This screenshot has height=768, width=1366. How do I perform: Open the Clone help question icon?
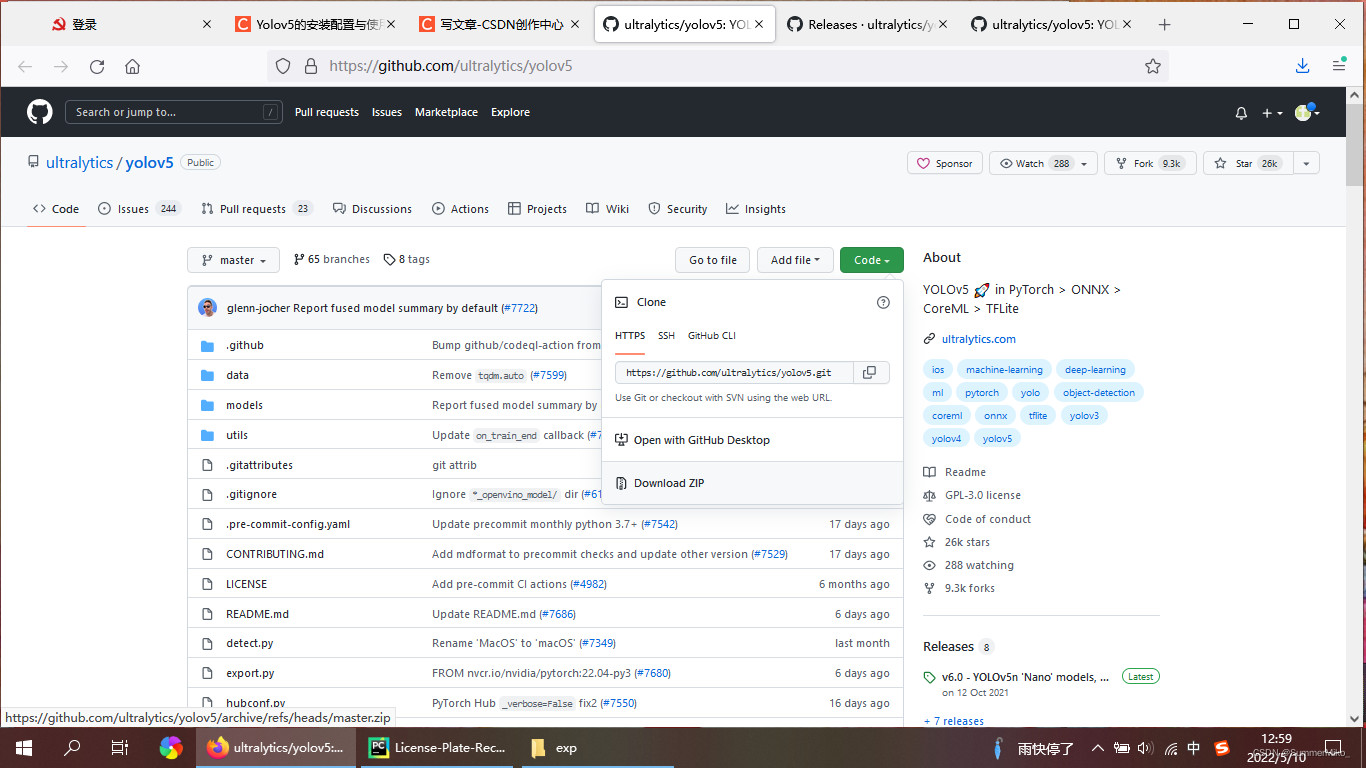tap(883, 302)
